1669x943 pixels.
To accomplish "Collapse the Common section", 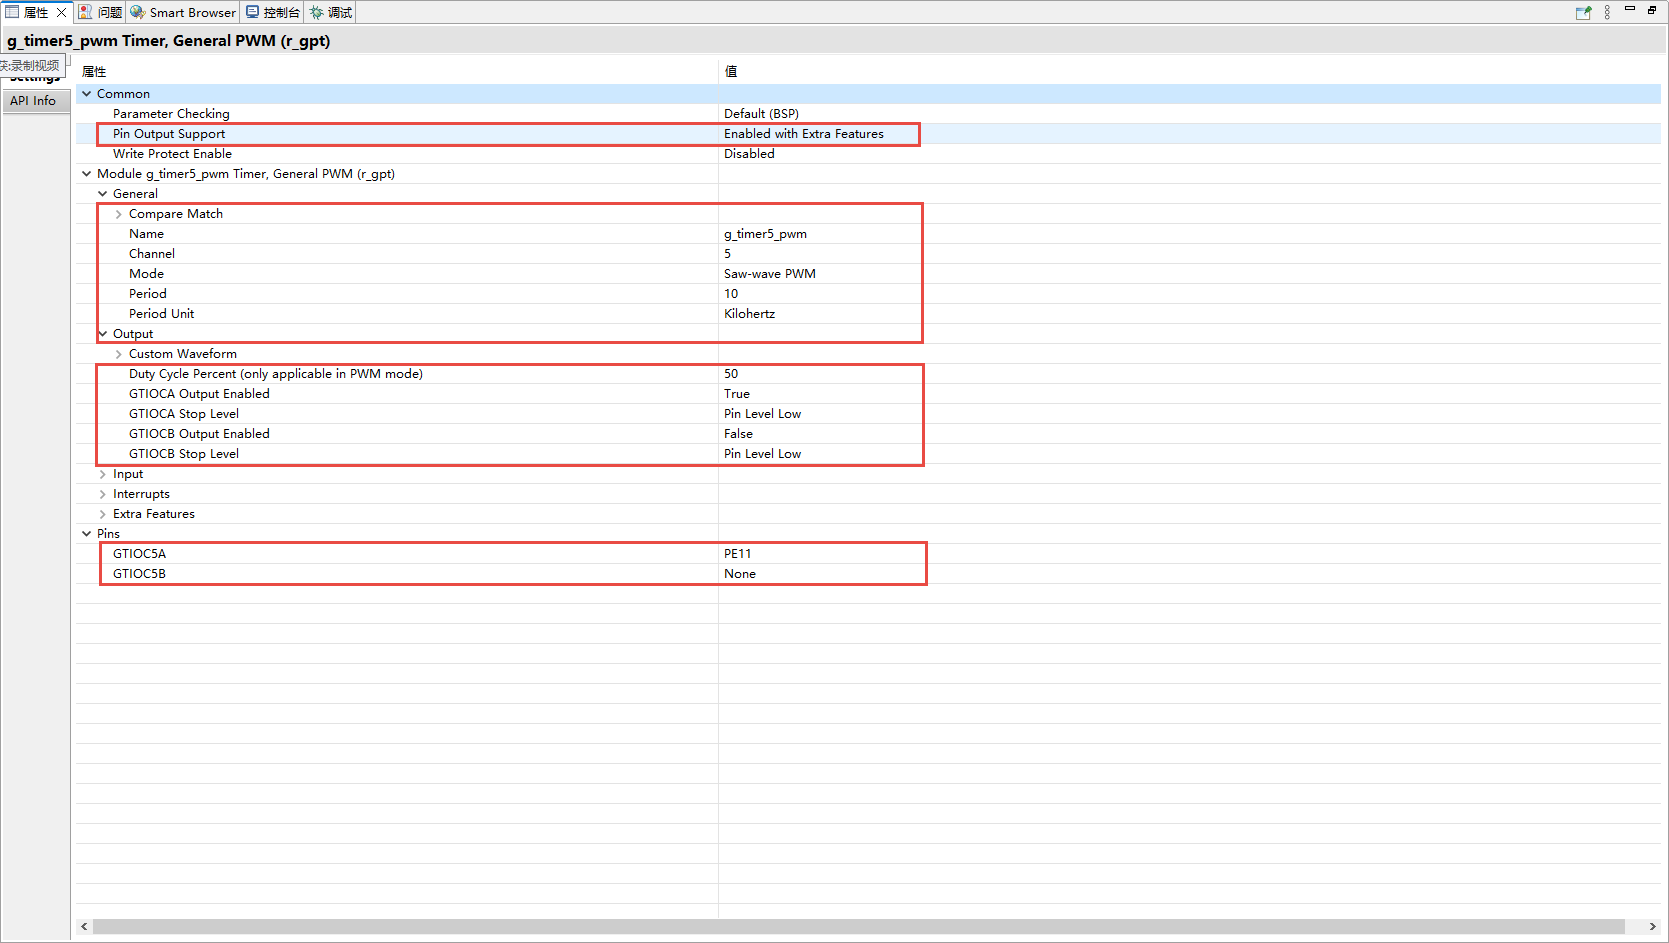I will click(86, 94).
